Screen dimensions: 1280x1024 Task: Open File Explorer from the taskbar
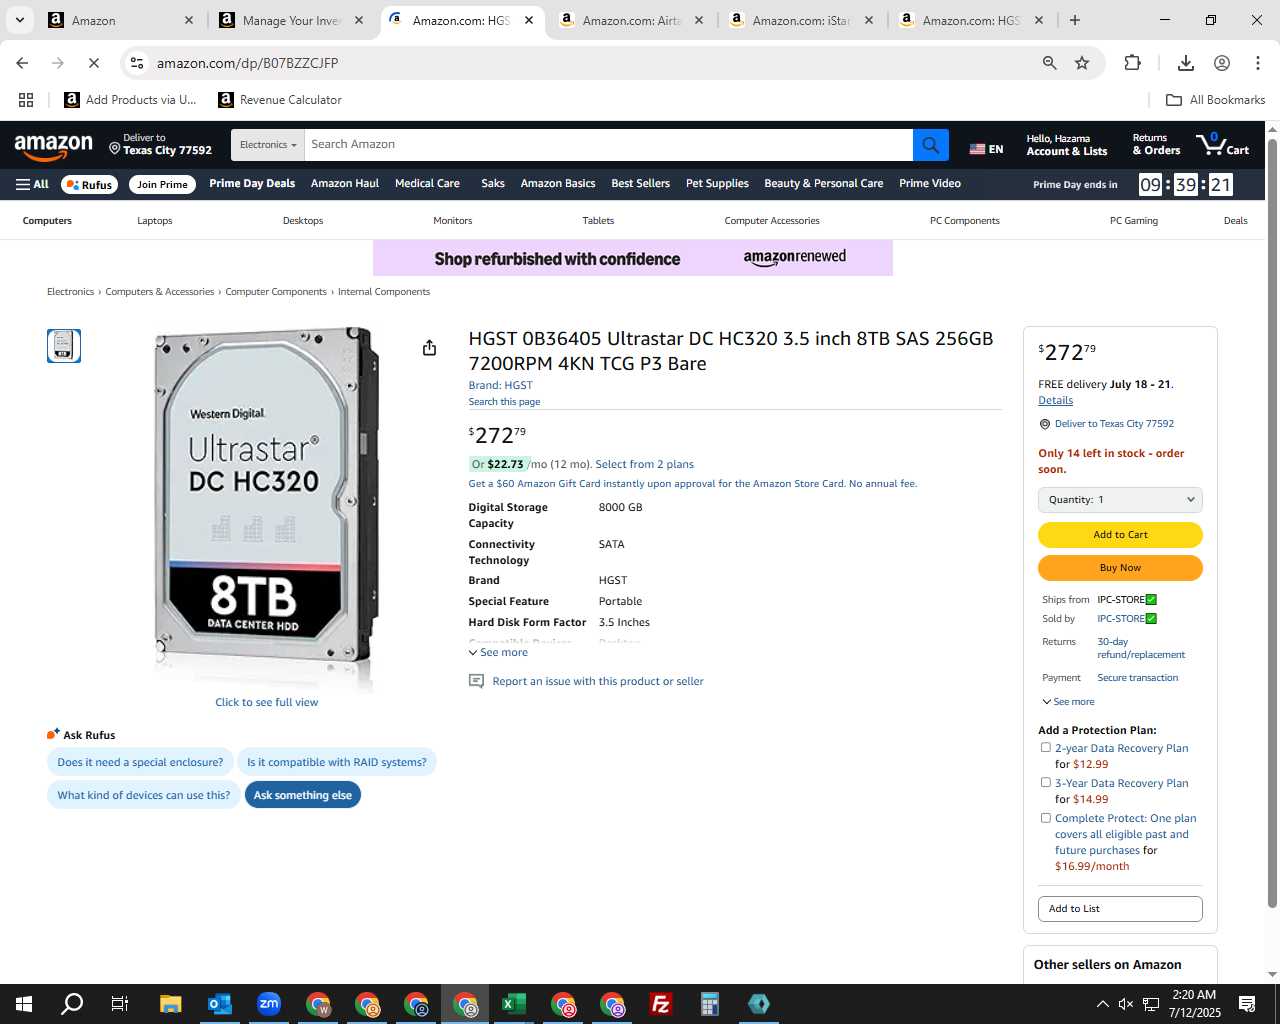click(x=170, y=1004)
